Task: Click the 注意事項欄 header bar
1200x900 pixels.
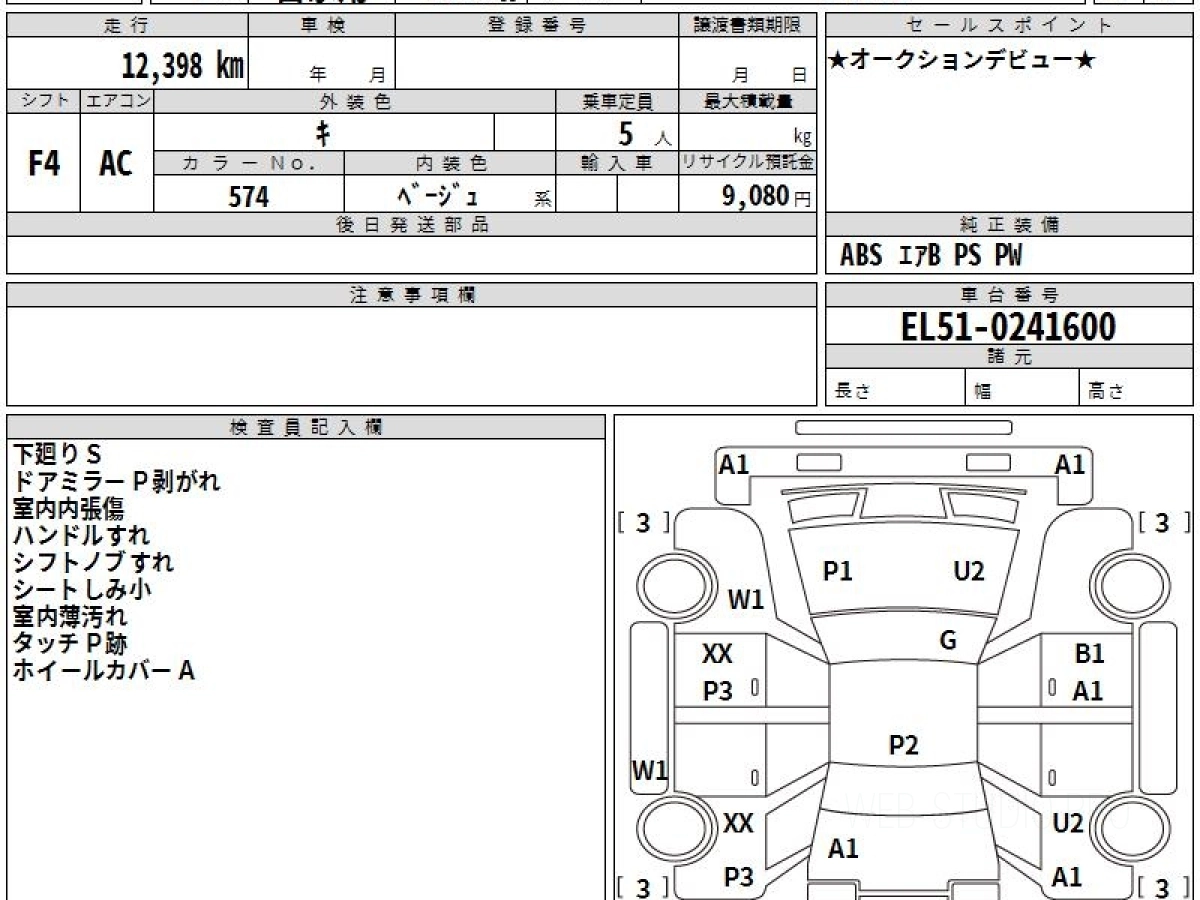Action: pyautogui.click(x=411, y=295)
